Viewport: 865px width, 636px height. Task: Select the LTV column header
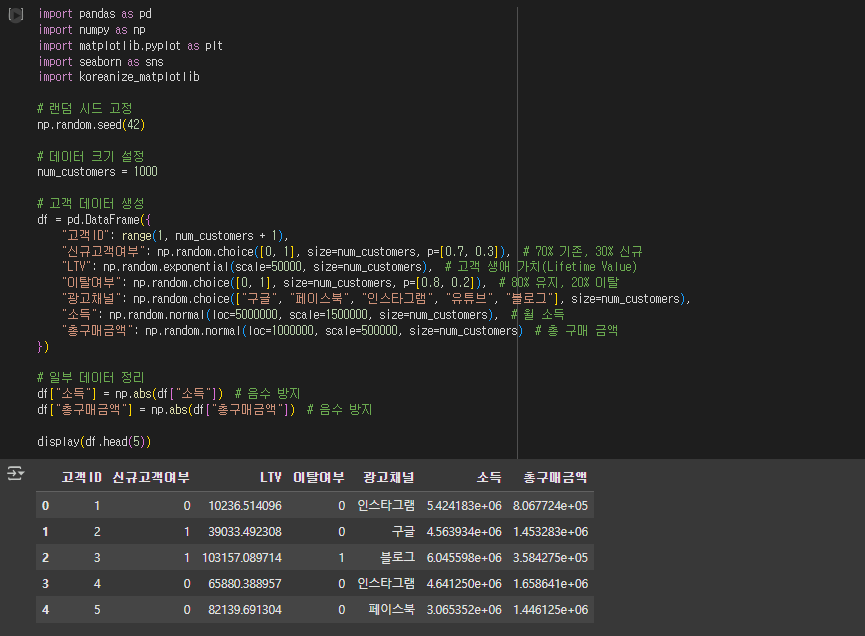pos(270,477)
